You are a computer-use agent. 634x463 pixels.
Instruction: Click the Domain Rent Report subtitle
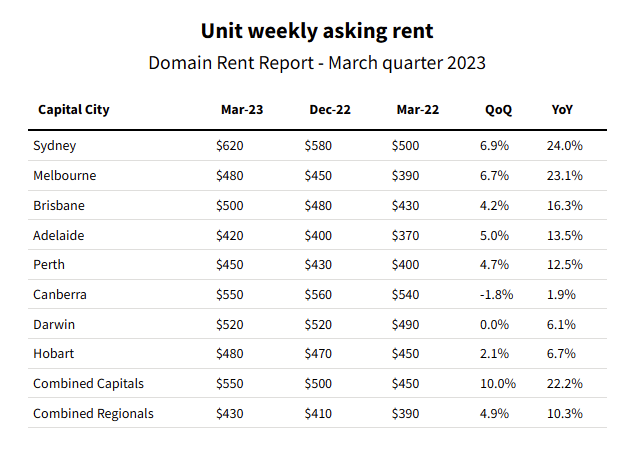[317, 62]
